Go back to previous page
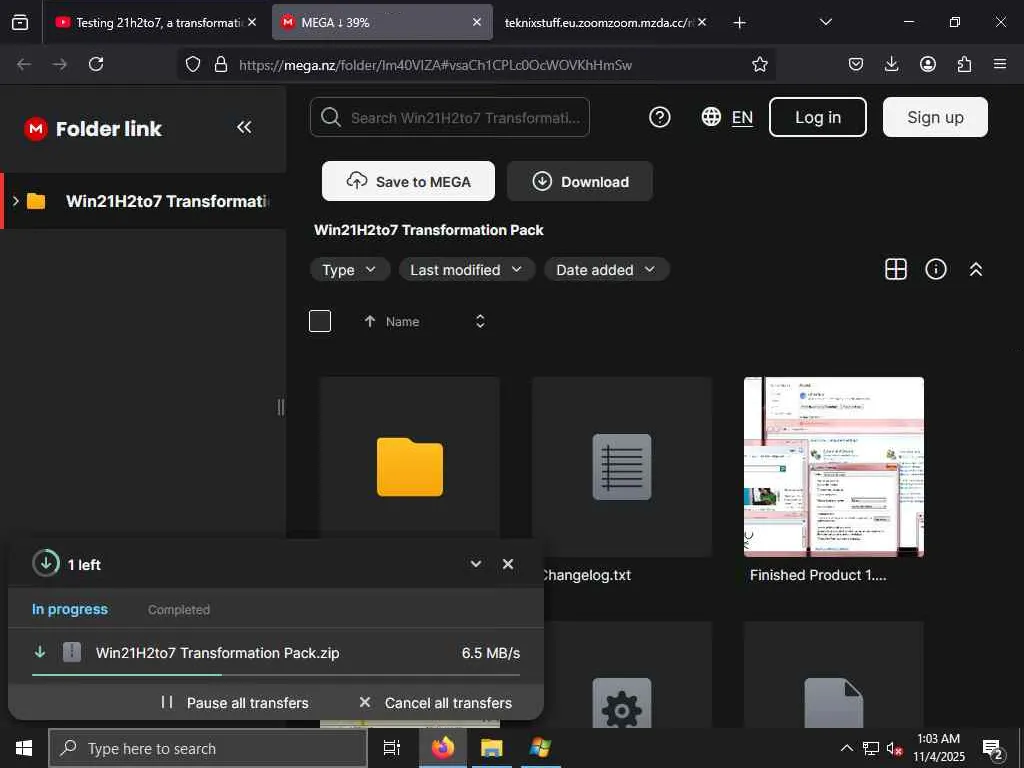Screen dimensions: 1024x768 point(24,64)
